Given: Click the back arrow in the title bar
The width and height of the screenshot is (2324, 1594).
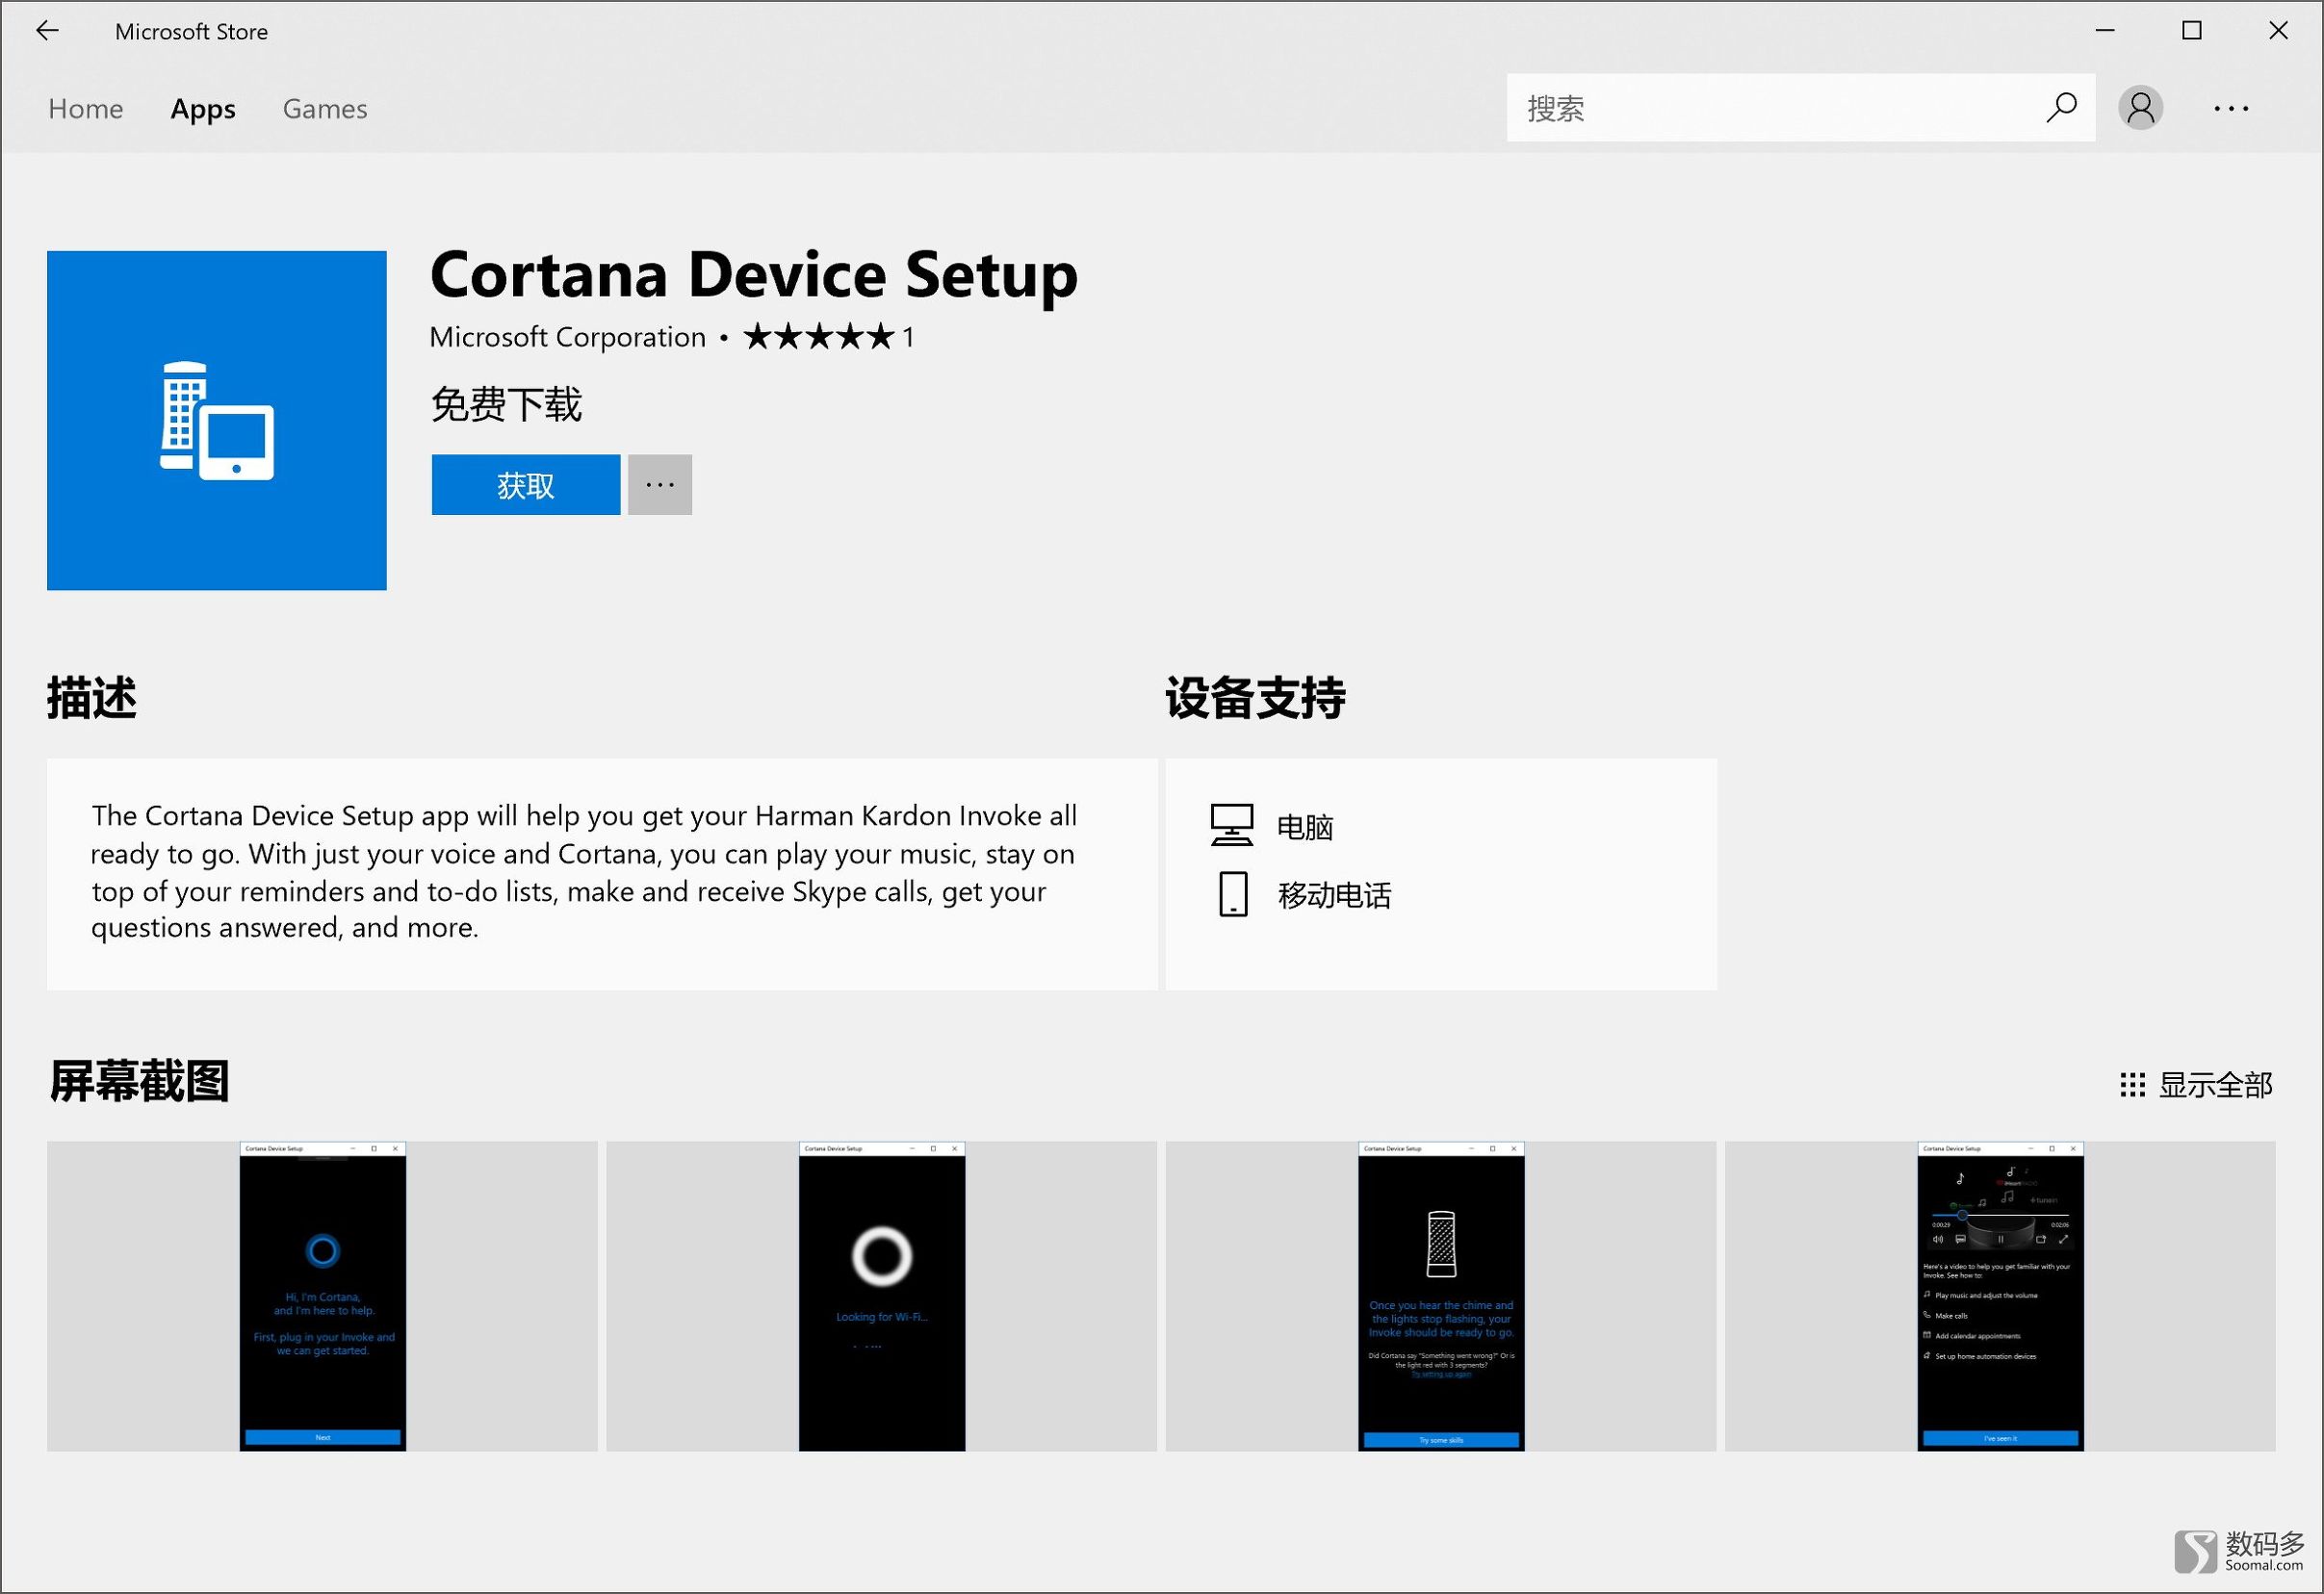Looking at the screenshot, I should tap(47, 31).
